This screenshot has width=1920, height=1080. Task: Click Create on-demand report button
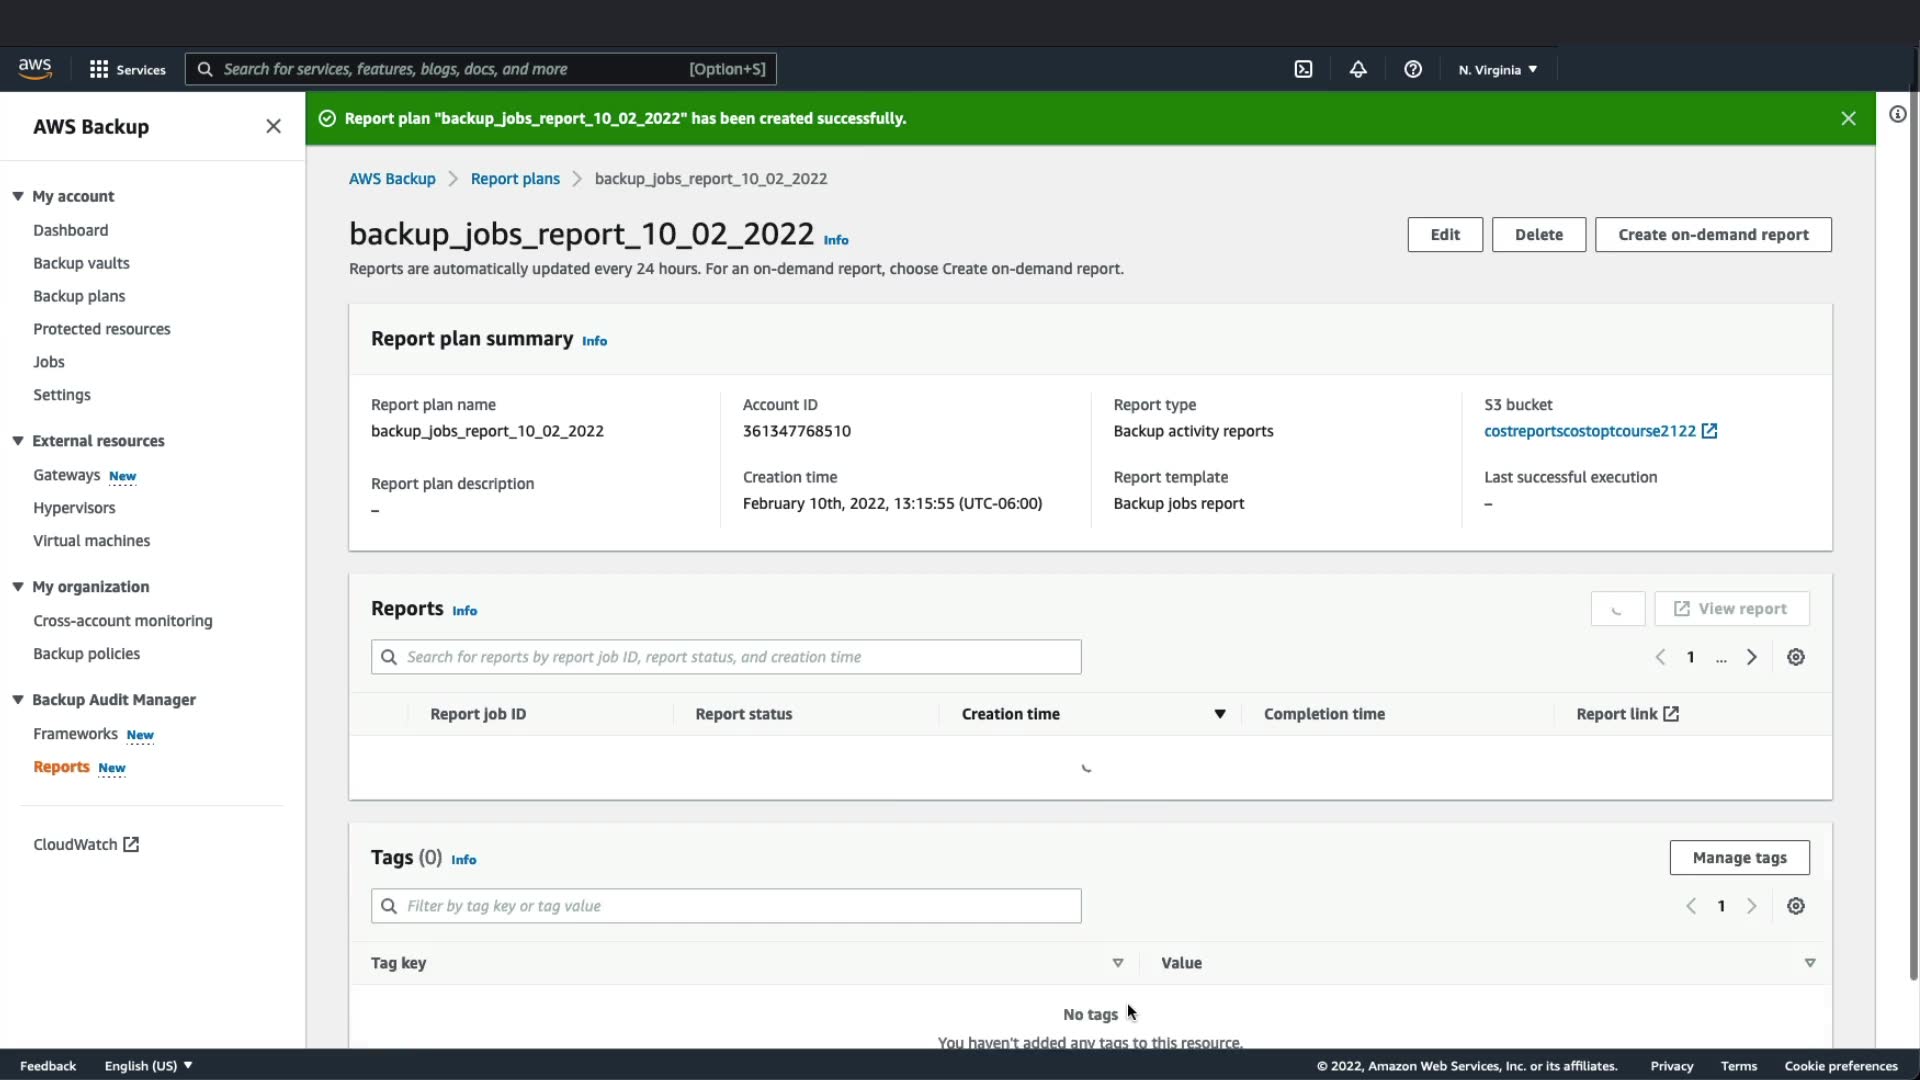[1712, 235]
